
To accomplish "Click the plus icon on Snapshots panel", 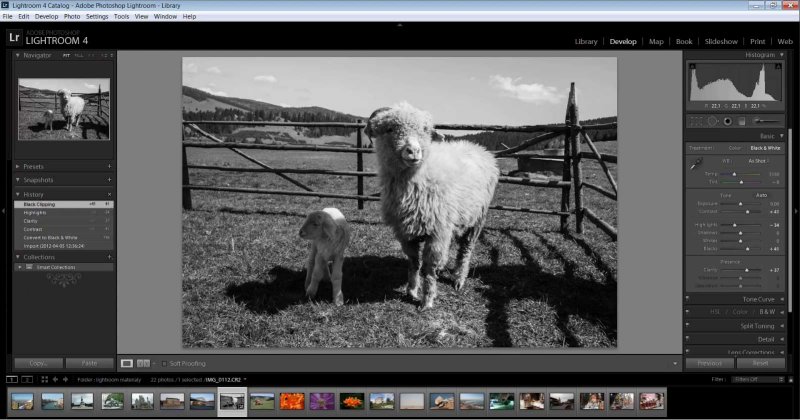I will [x=108, y=179].
